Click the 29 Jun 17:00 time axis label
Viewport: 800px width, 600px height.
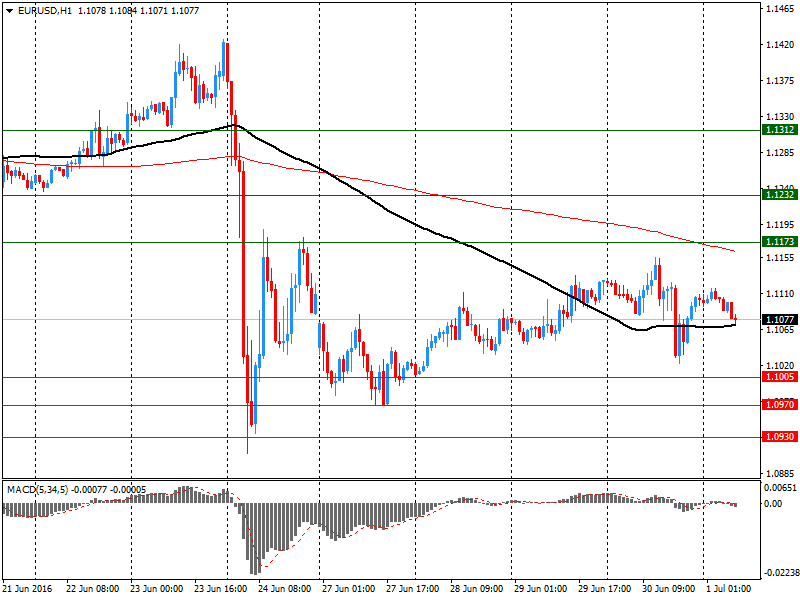coord(604,589)
